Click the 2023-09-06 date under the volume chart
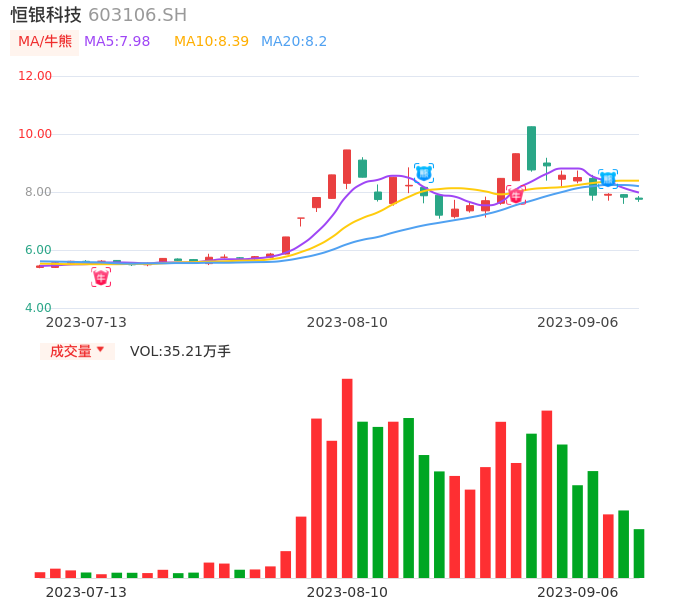The height and width of the screenshot is (606, 686). coord(578,592)
